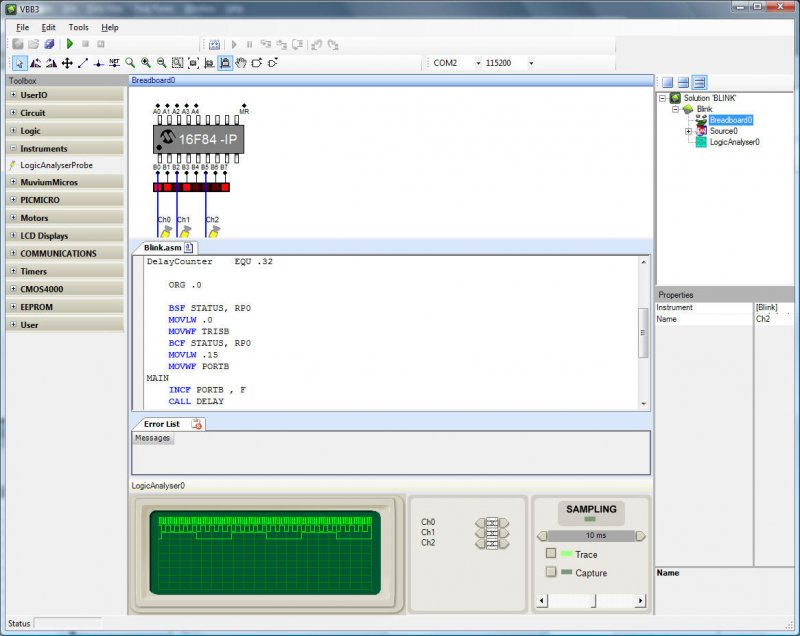Viewport: 800px width, 636px height.
Task: Open the COM2 port dropdown
Action: pyautogui.click(x=478, y=63)
